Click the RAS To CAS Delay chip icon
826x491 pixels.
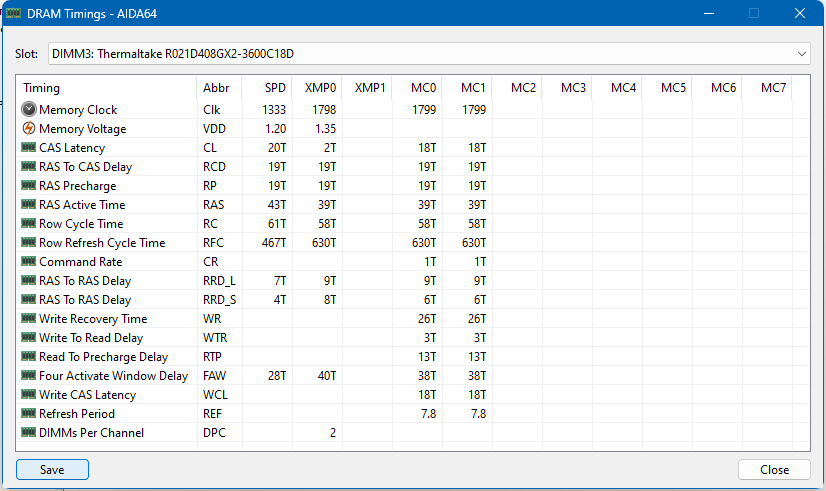tap(28, 166)
